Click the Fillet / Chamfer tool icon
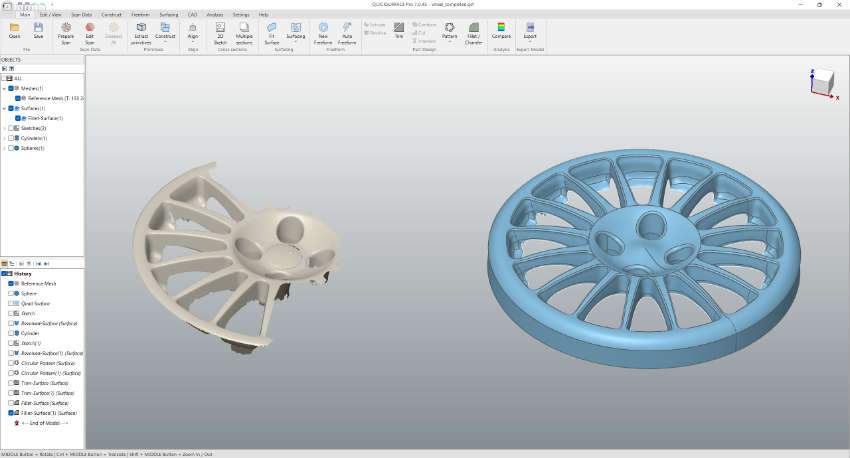The height and width of the screenshot is (458, 850). (473, 34)
